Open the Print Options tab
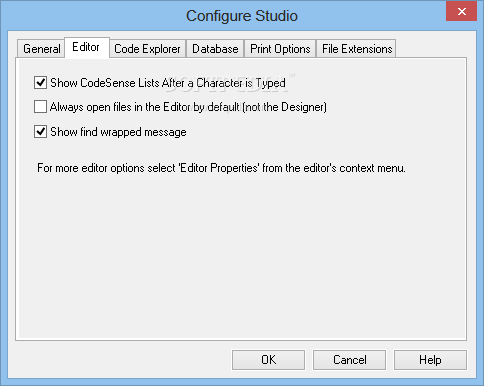 tap(280, 49)
